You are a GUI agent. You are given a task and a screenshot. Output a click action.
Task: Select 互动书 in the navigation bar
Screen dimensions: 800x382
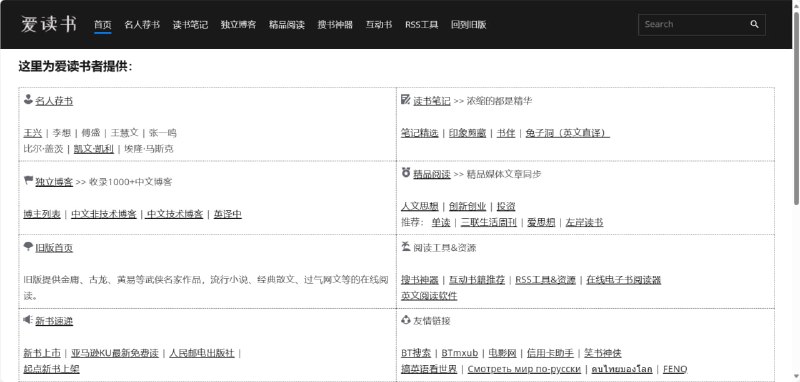[379, 24]
